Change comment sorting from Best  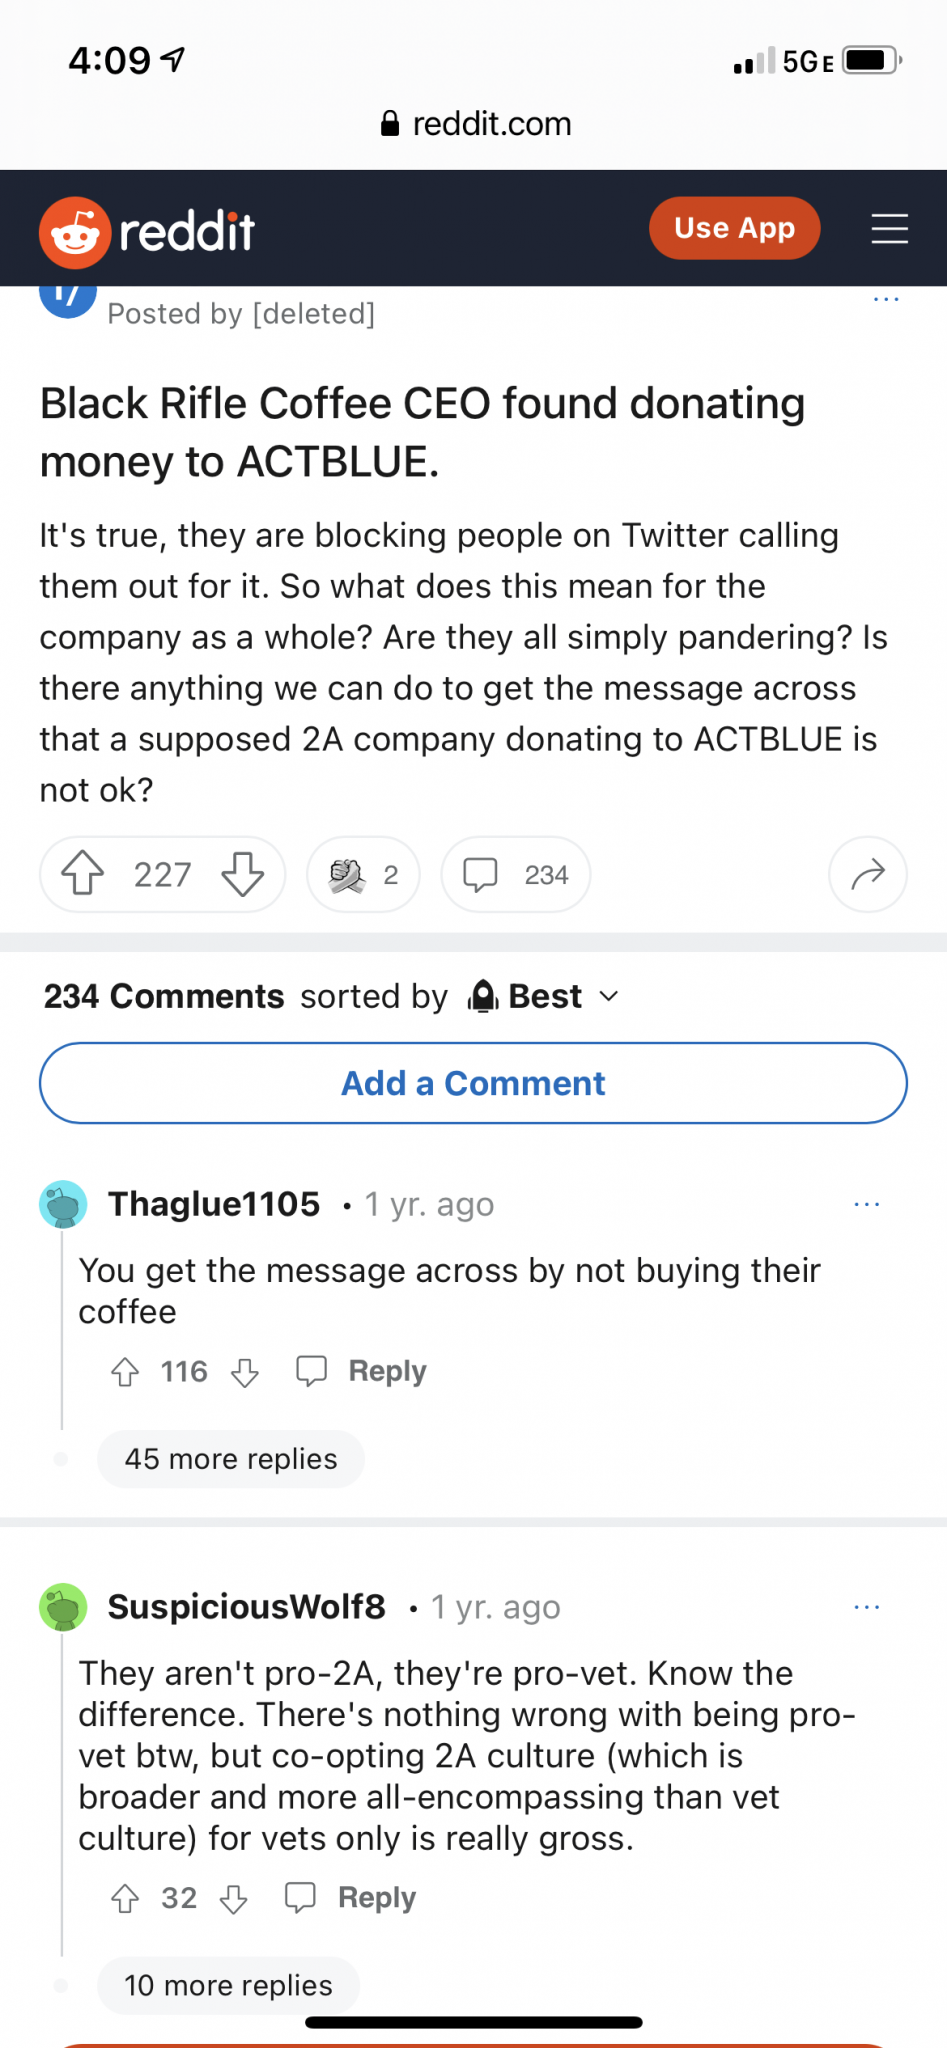tap(545, 996)
